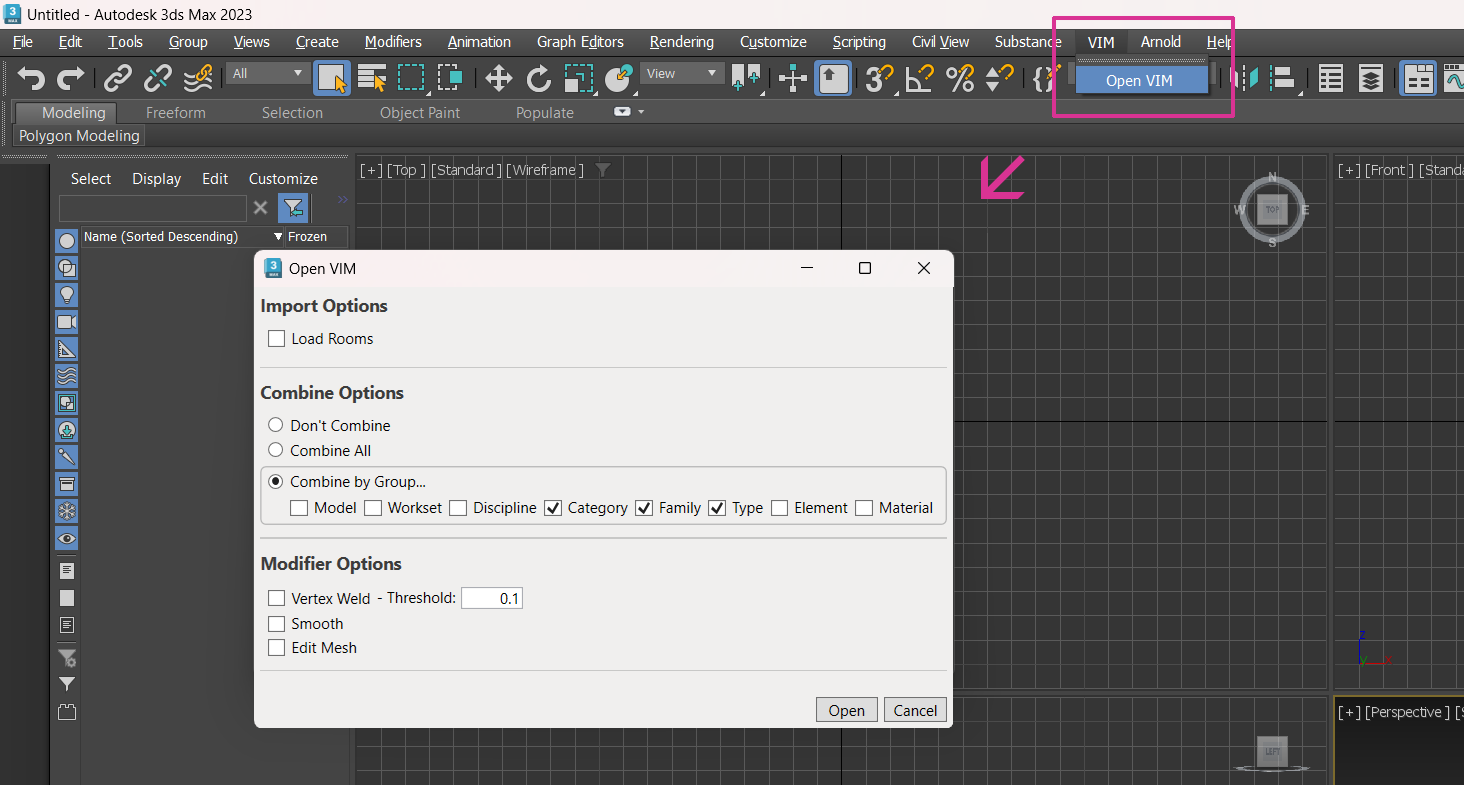Check the Model group checkbox
The width and height of the screenshot is (1464, 785).
tap(299, 508)
